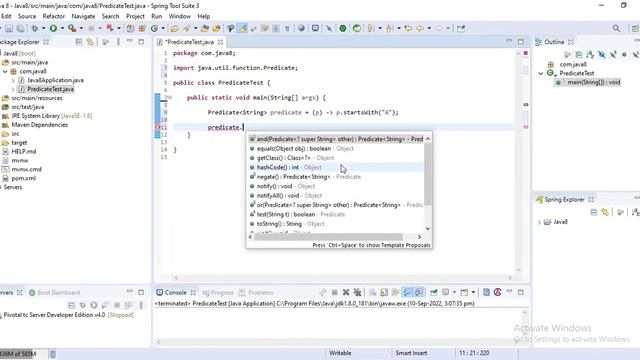Click the Save All toolbar icon
This screenshot has width=640, height=360.
tap(20, 28)
